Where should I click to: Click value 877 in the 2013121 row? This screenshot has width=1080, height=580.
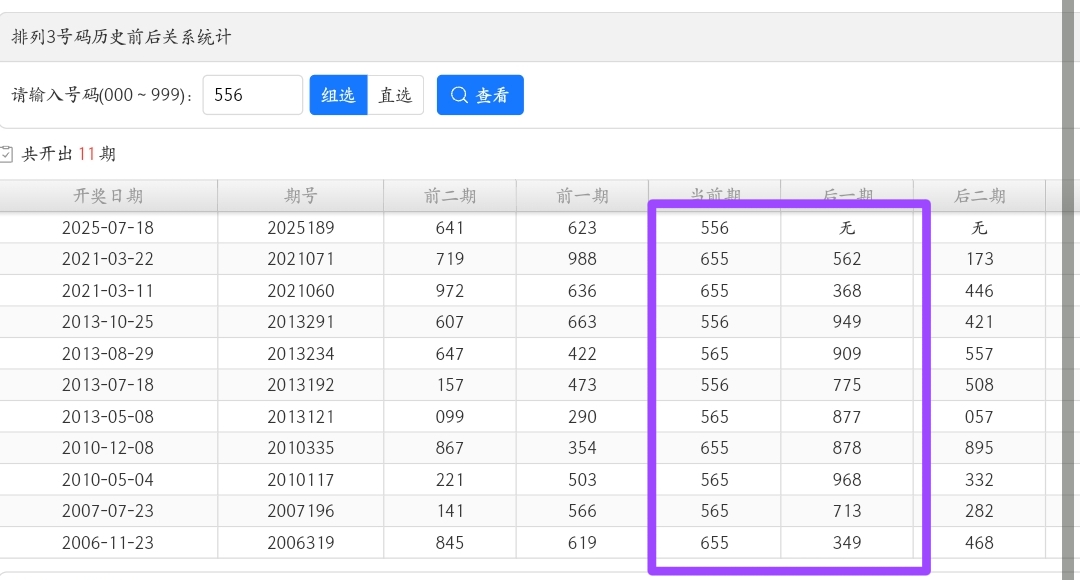tap(847, 417)
